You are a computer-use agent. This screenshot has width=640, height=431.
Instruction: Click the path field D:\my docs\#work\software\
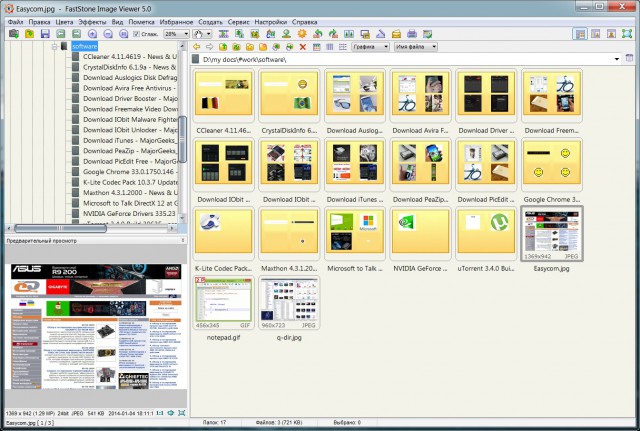[404, 60]
